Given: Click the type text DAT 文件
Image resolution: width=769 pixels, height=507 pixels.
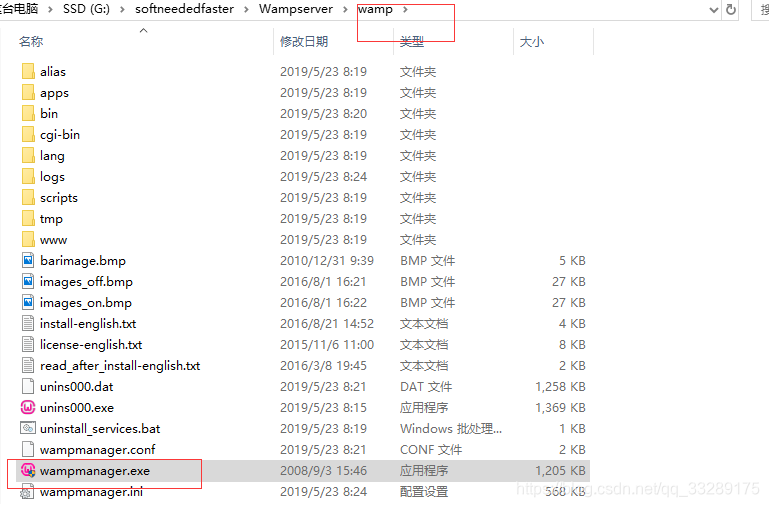Looking at the screenshot, I should click(426, 386).
